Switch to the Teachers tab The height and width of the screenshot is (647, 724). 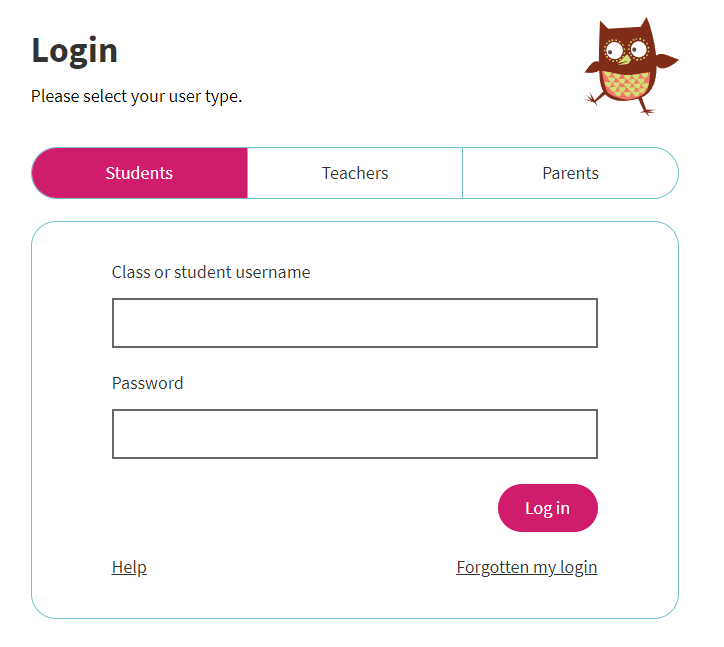[355, 173]
